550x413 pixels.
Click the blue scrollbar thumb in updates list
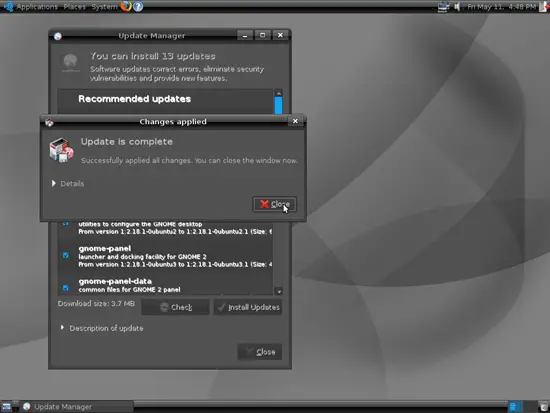[279, 105]
